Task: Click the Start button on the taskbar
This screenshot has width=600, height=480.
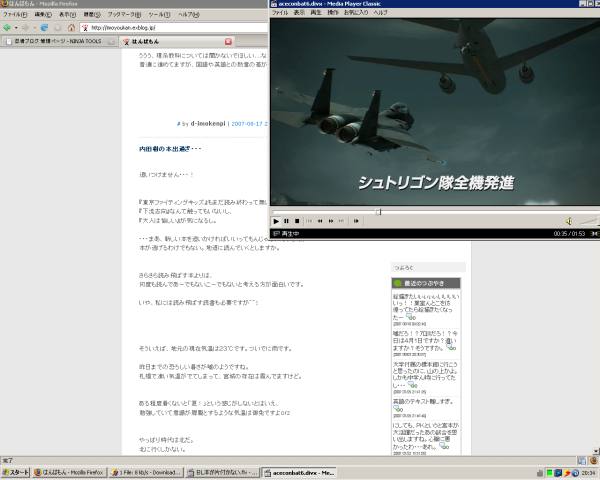Action: 15,473
